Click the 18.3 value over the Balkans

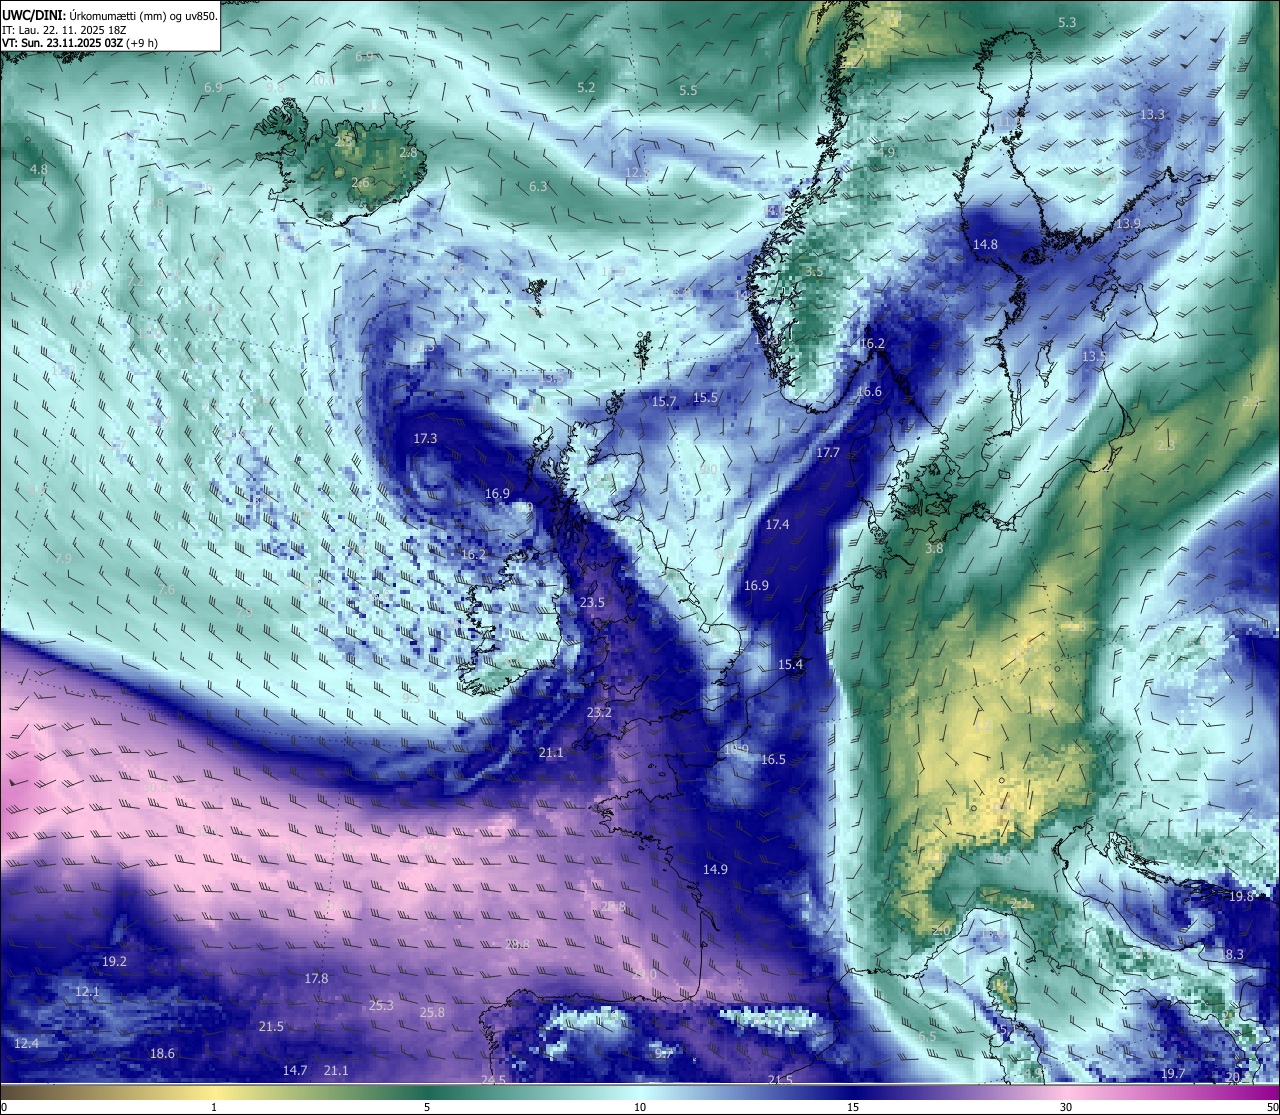pos(1232,956)
